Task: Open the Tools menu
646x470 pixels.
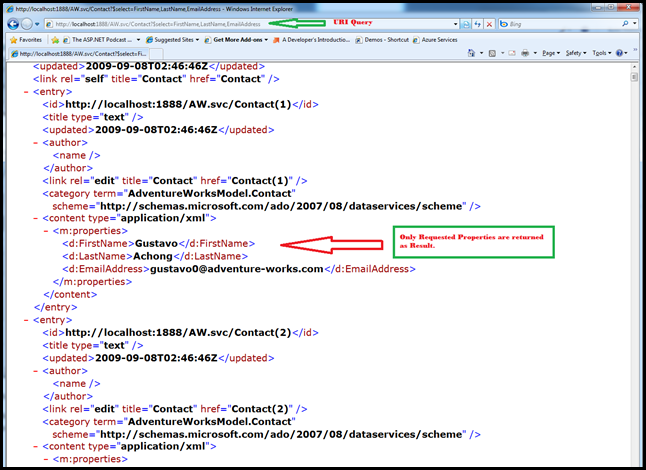Action: (602, 53)
